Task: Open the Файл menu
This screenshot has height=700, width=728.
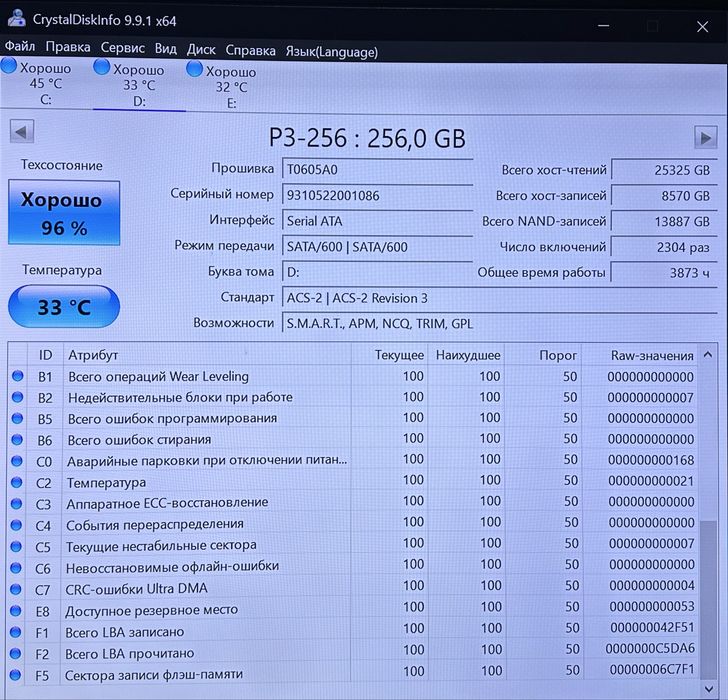Action: tap(20, 46)
